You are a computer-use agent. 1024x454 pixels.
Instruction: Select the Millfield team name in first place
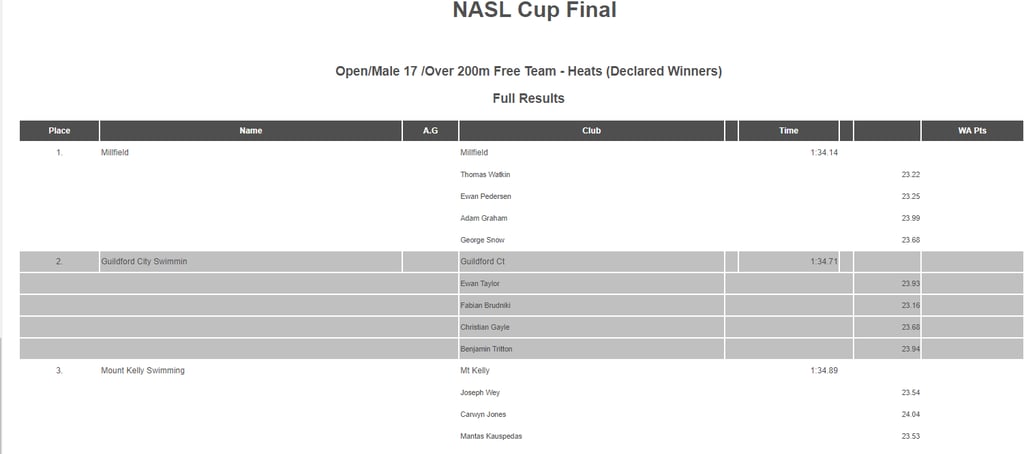[x=115, y=153]
